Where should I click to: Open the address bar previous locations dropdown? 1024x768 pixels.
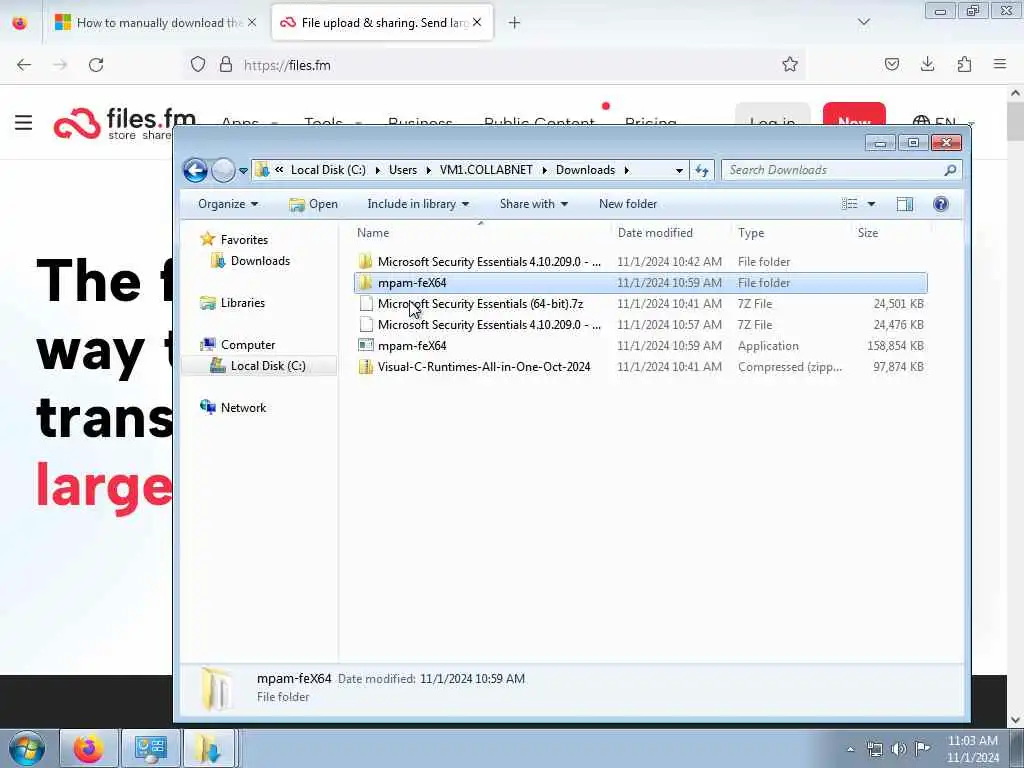pyautogui.click(x=679, y=170)
